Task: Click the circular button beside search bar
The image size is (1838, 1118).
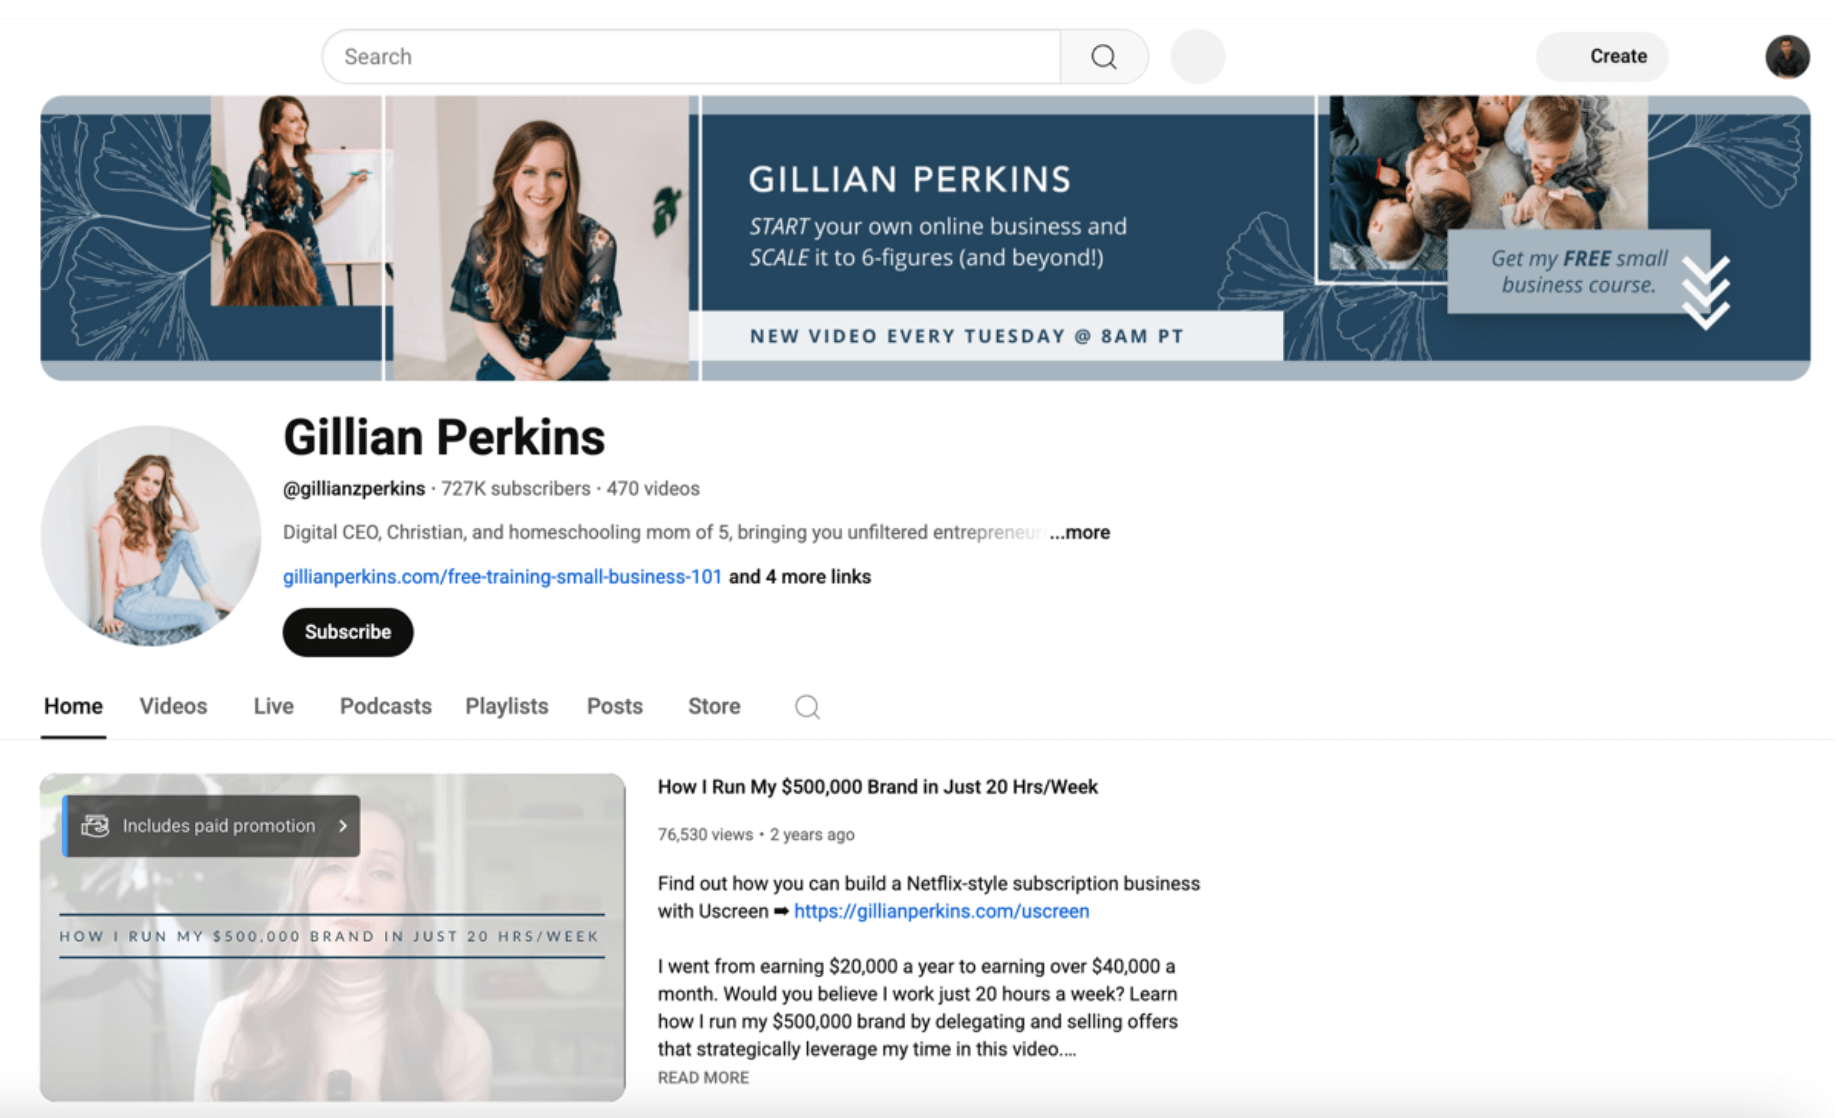Action: coord(1197,57)
